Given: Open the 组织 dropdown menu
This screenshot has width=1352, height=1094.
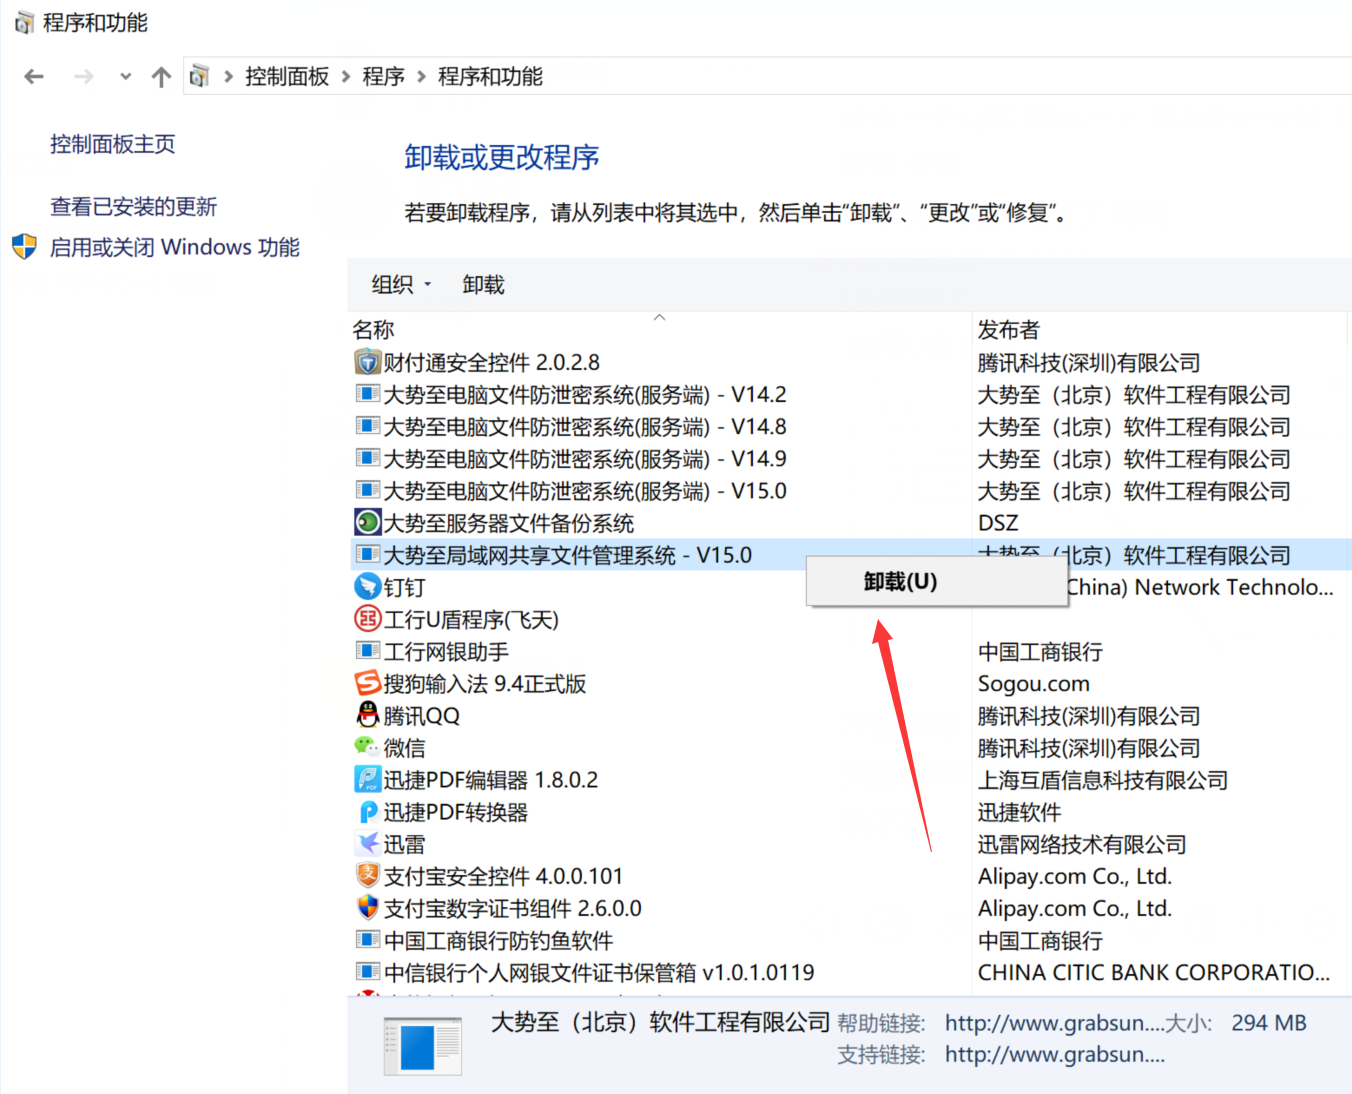Looking at the screenshot, I should tap(401, 285).
